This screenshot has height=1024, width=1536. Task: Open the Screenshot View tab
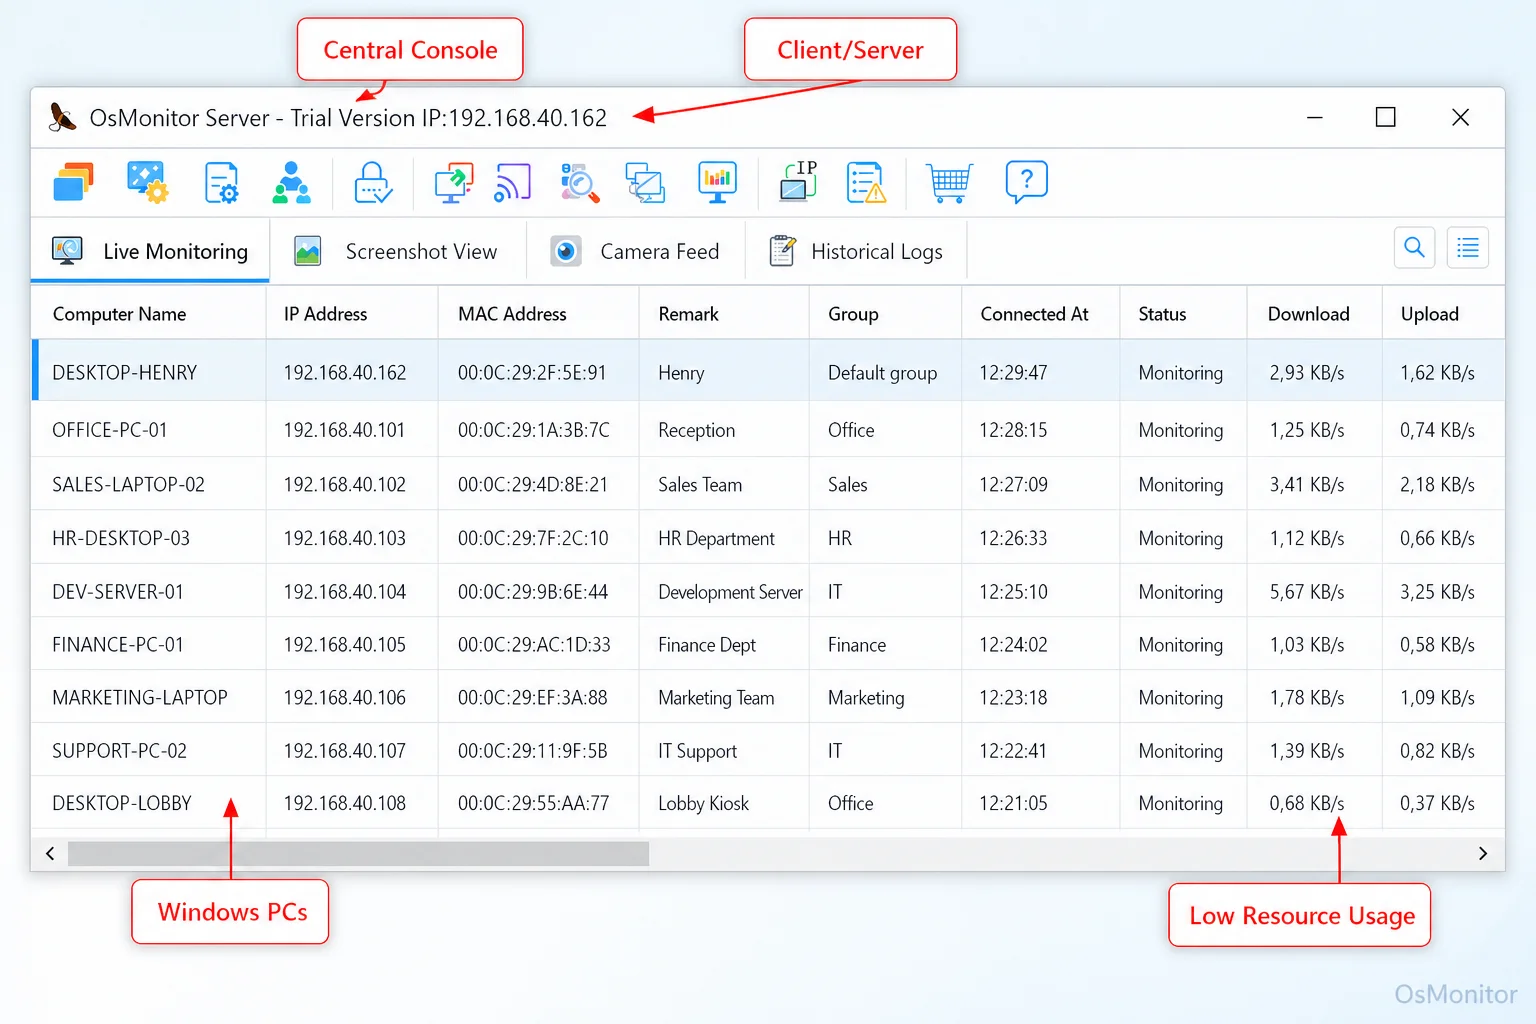(397, 251)
